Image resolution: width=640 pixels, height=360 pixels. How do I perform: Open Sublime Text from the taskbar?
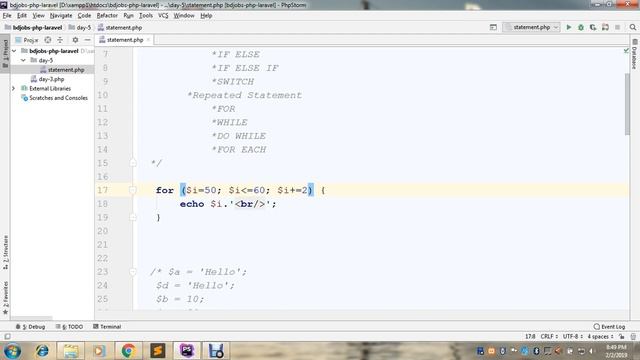coord(158,351)
